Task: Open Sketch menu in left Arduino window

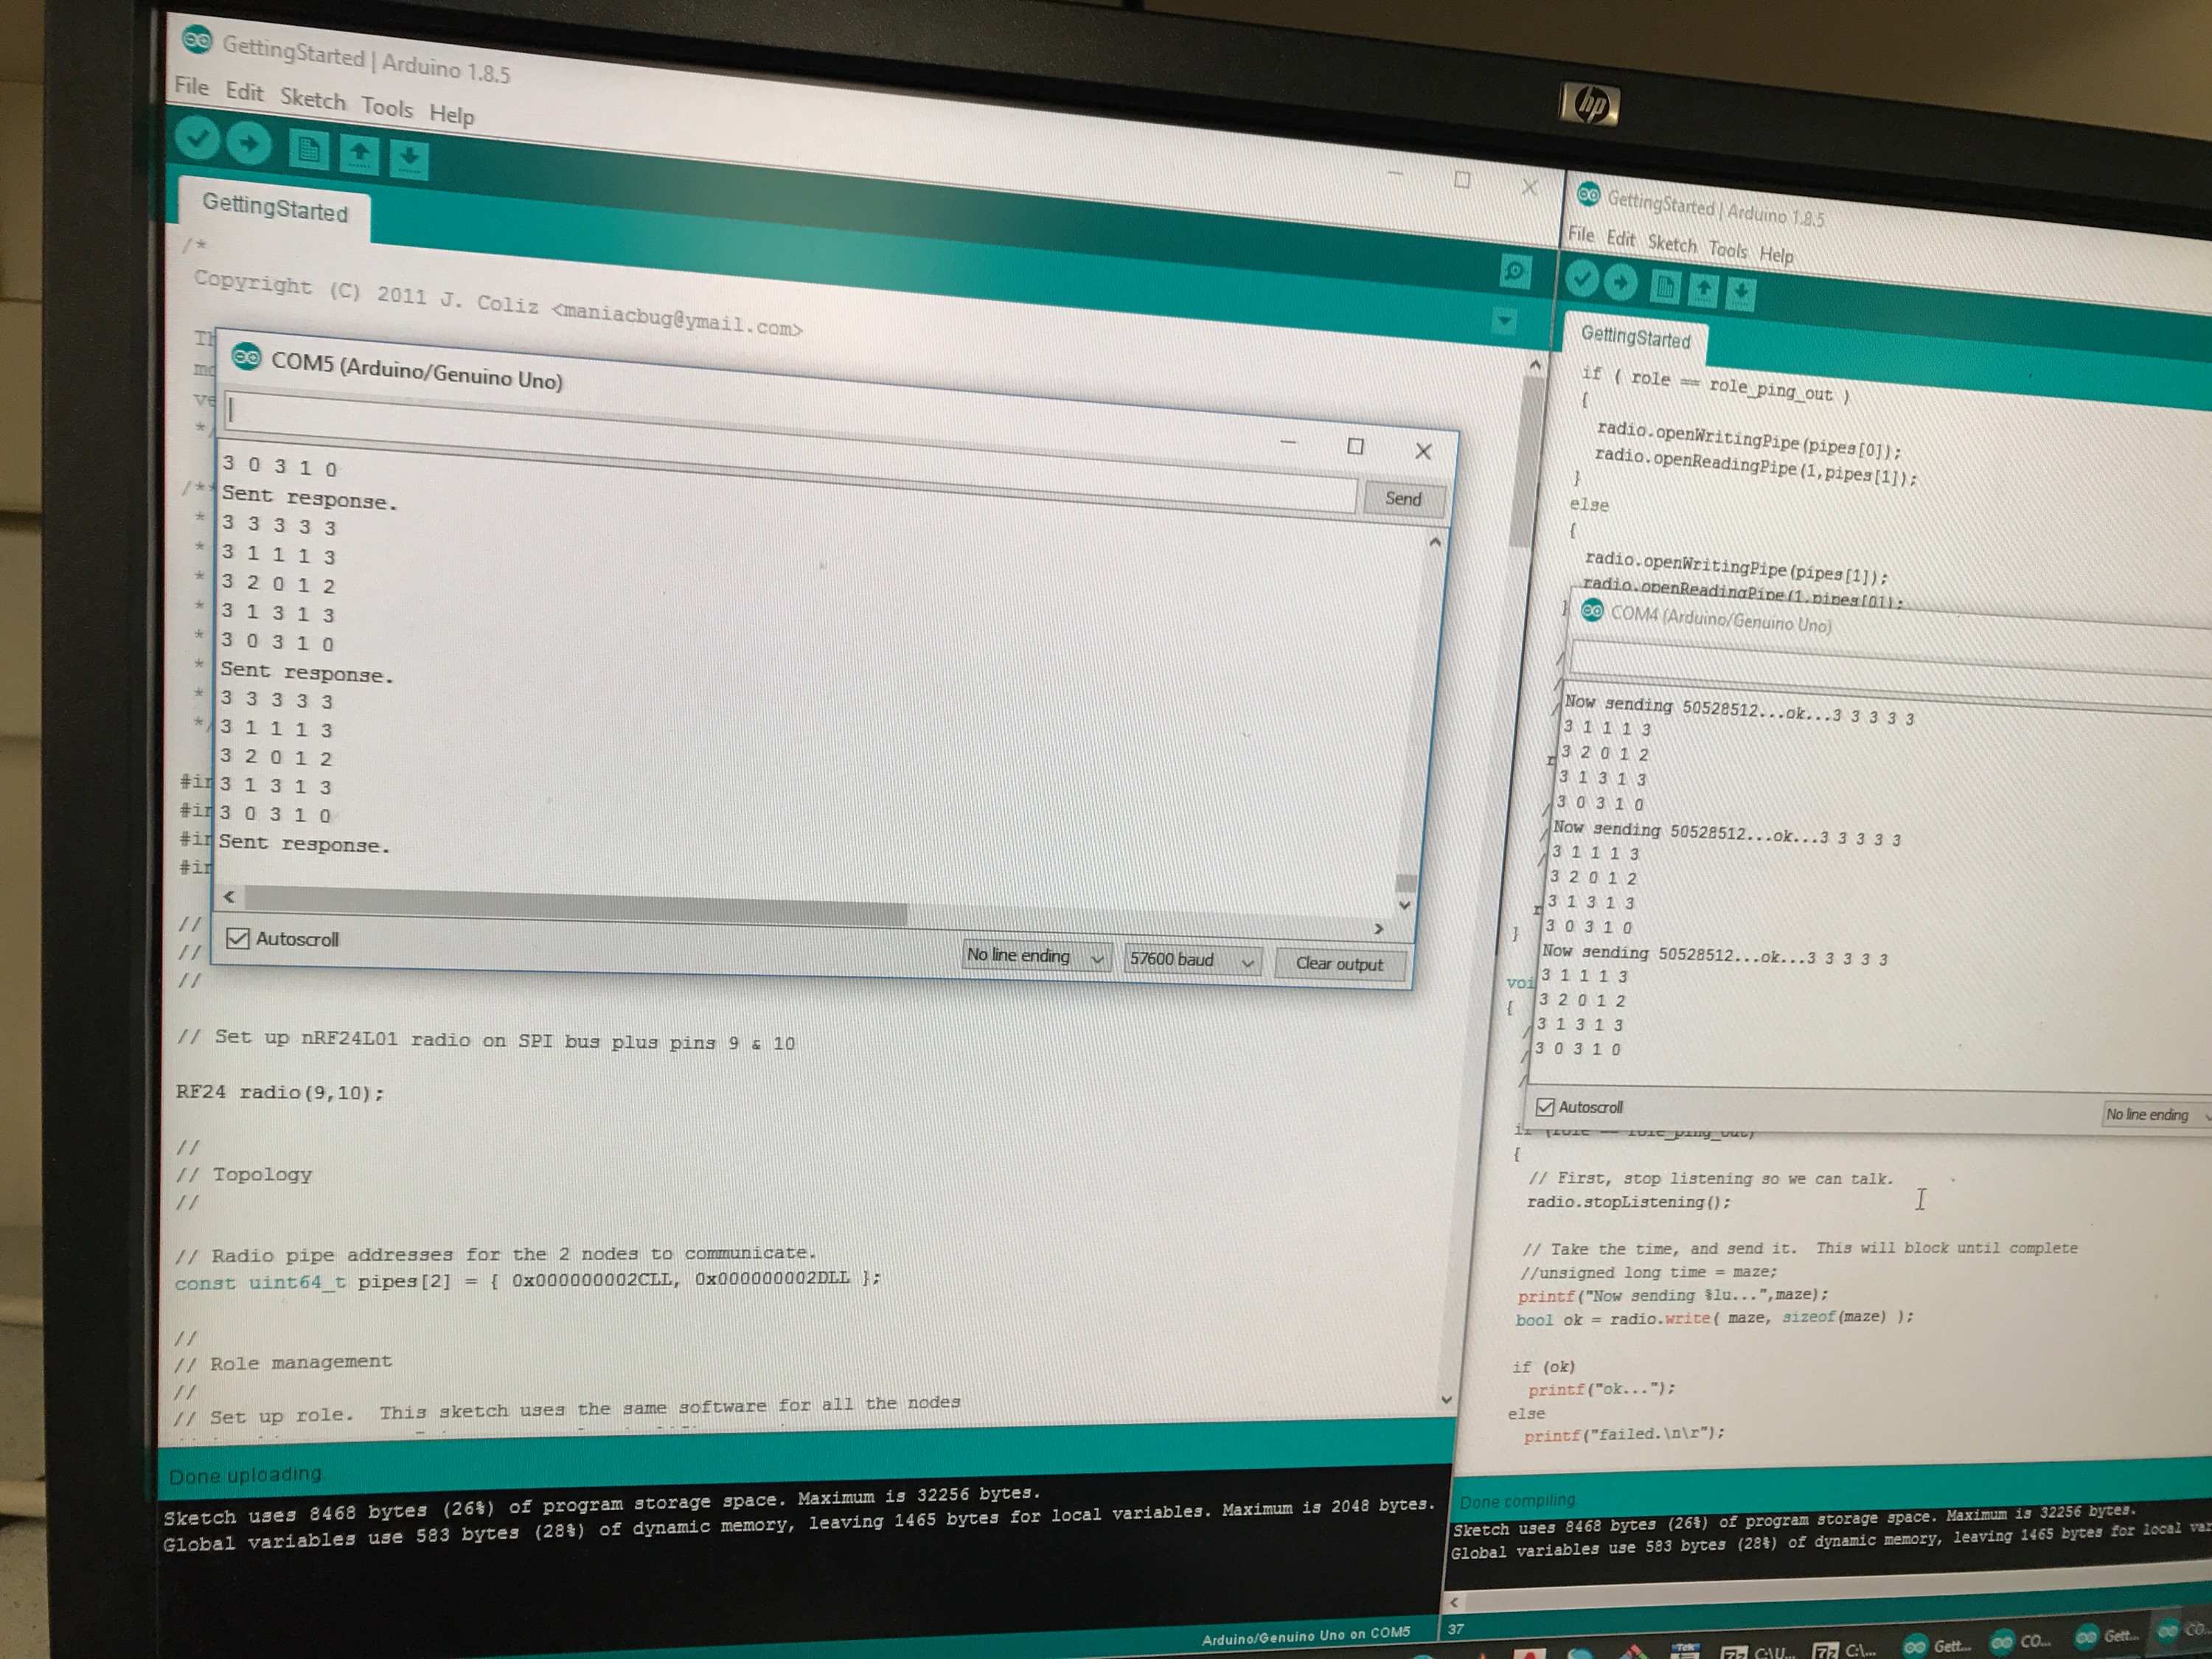Action: 312,99
